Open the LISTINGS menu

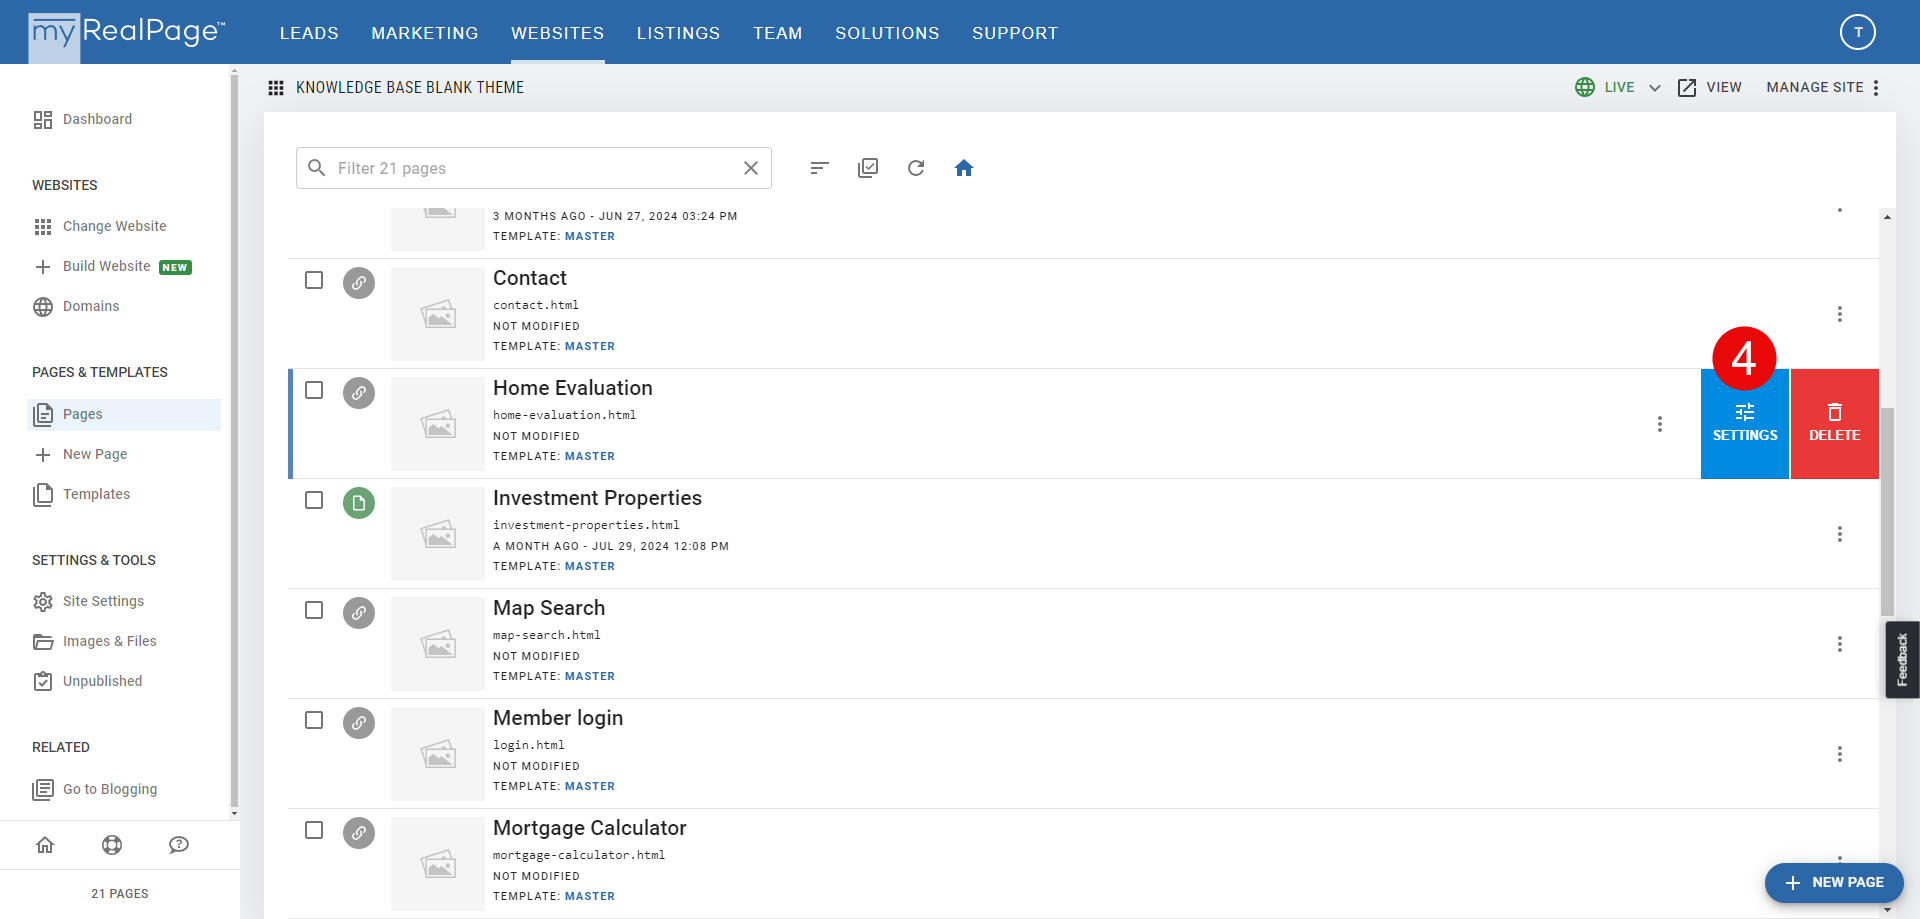tap(679, 33)
